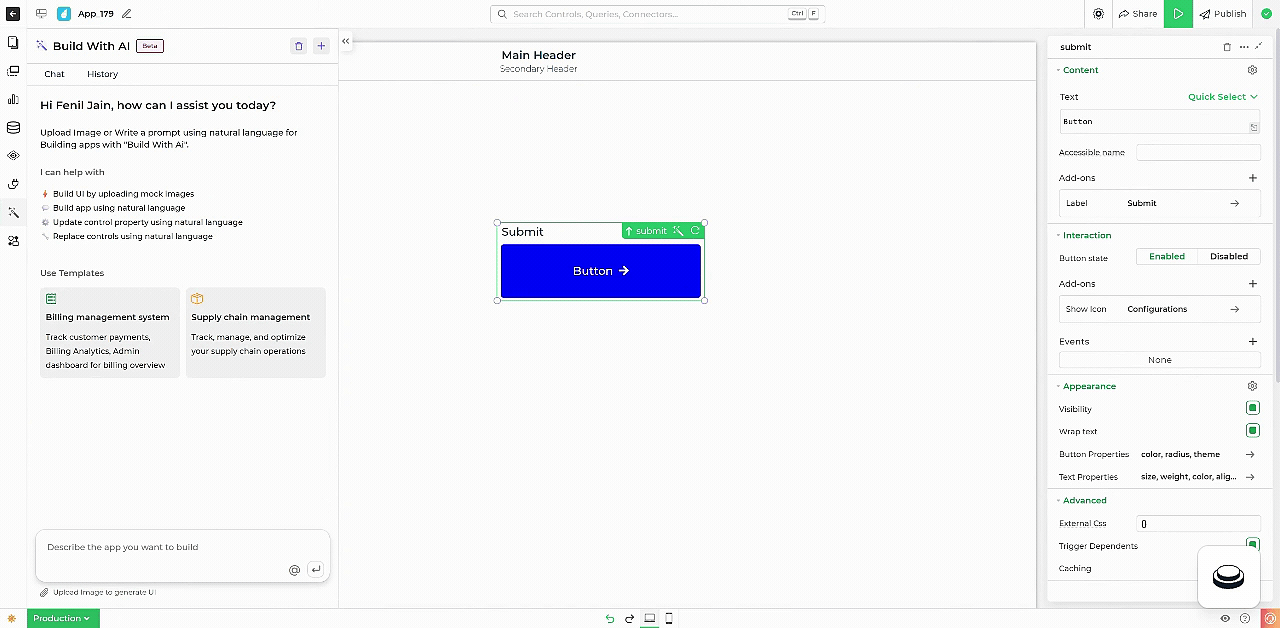1280x628 pixels.
Task: Open Button Properties arrow
Action: point(1250,454)
